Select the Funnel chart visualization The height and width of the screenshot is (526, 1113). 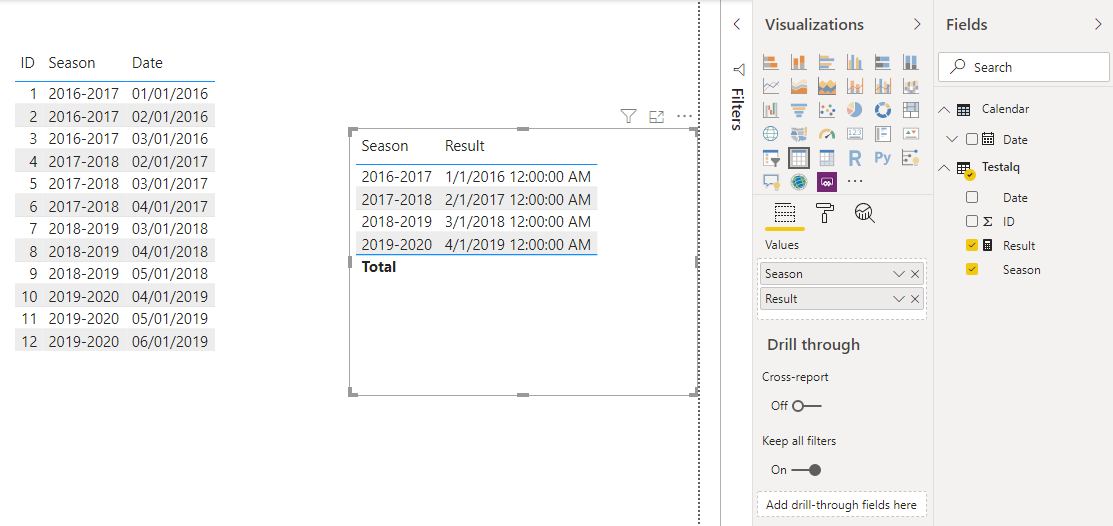(799, 110)
